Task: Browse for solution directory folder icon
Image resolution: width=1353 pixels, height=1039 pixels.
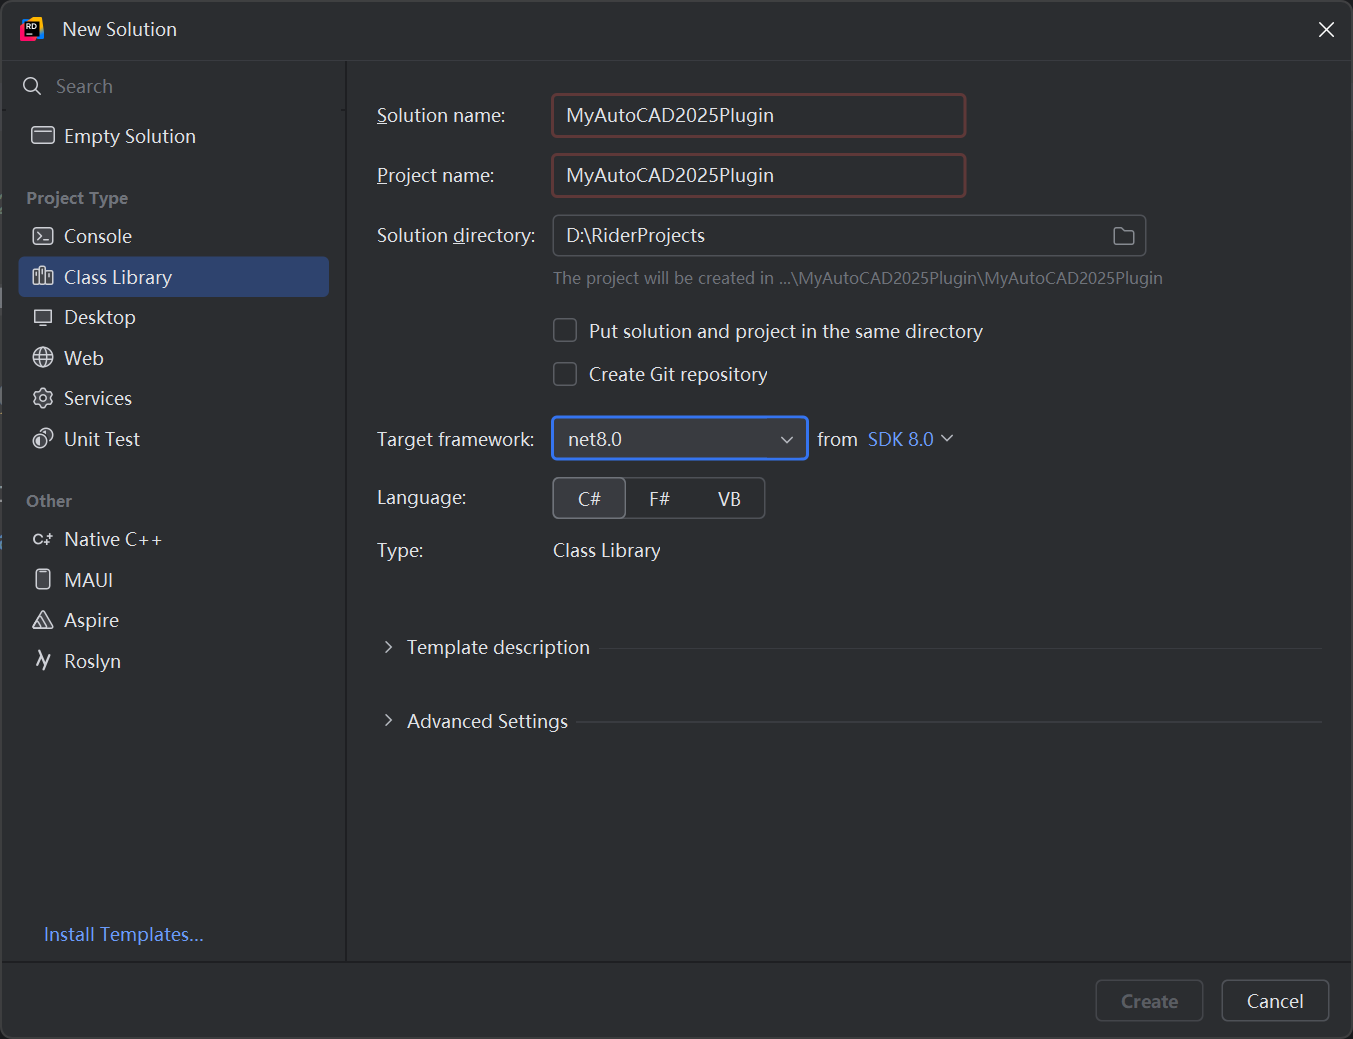Action: pyautogui.click(x=1124, y=236)
